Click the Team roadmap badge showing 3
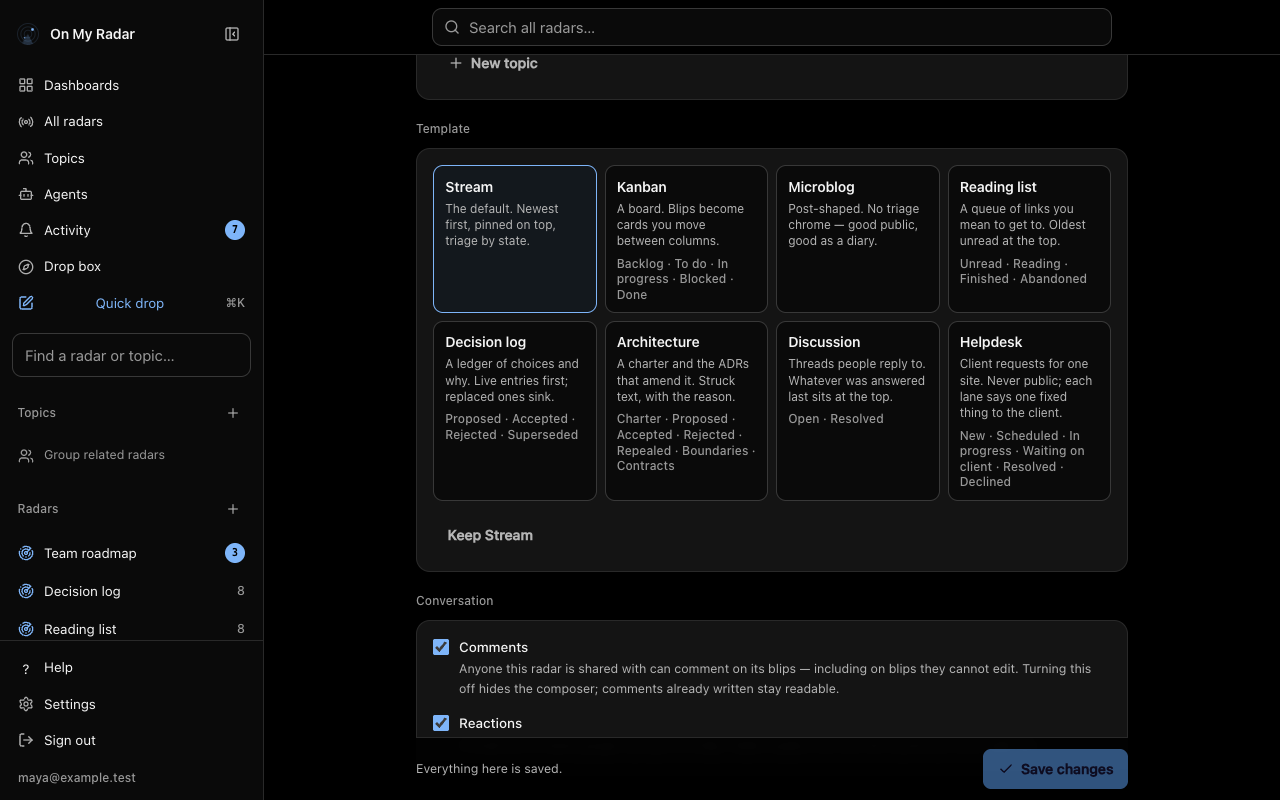 (x=235, y=553)
